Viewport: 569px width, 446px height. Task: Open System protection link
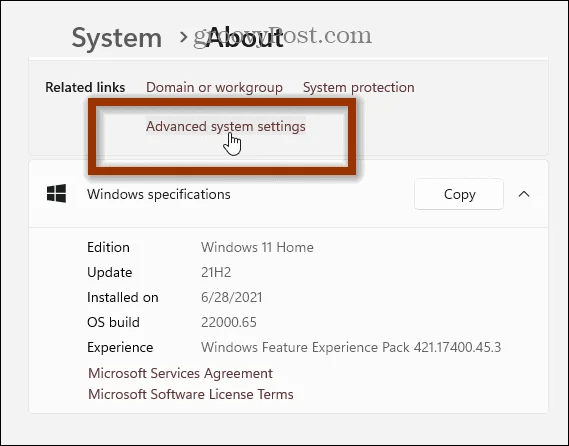click(359, 87)
